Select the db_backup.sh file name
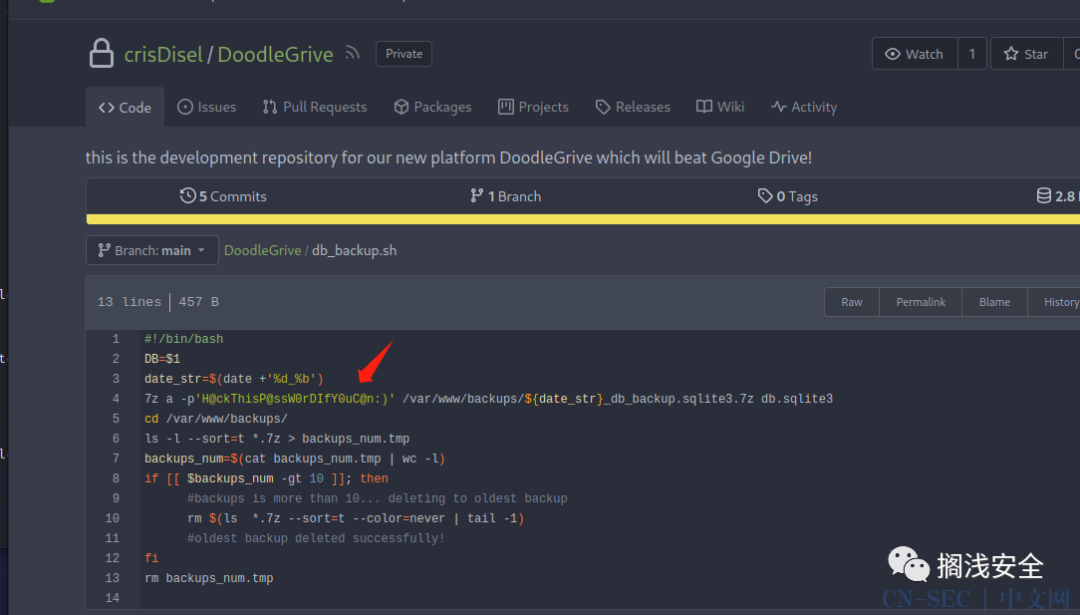This screenshot has height=615, width=1080. click(354, 250)
